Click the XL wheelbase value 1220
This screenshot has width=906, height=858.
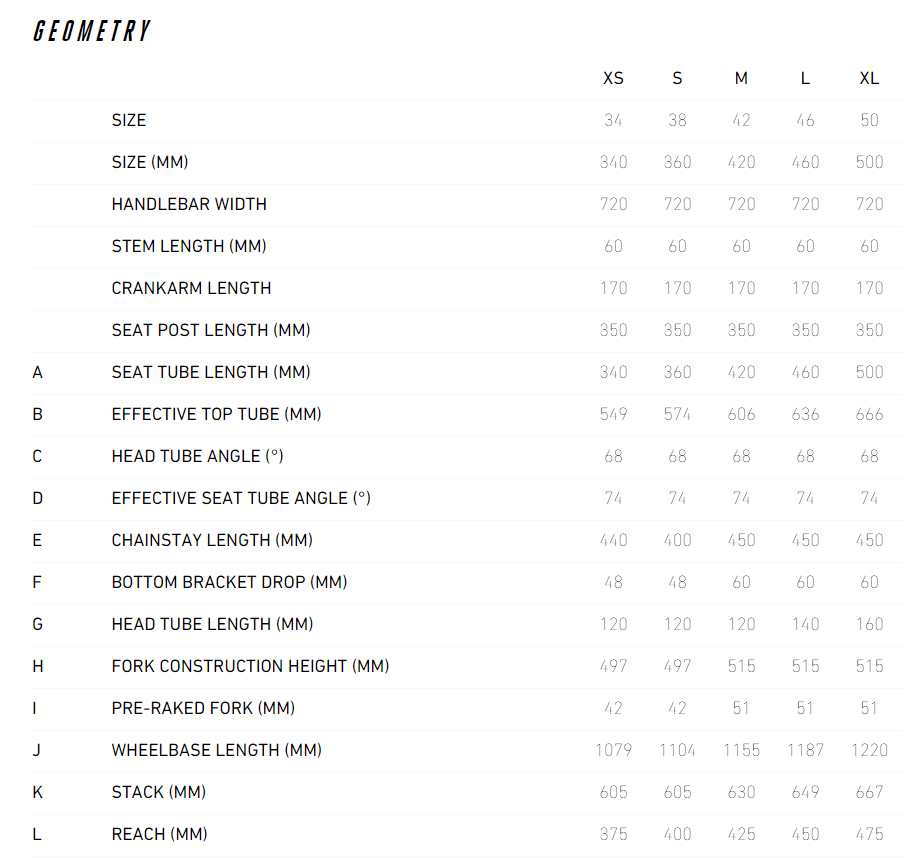pos(869,751)
